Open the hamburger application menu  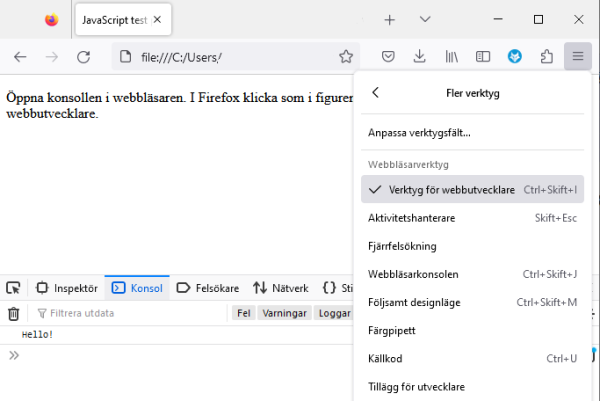coord(579,57)
